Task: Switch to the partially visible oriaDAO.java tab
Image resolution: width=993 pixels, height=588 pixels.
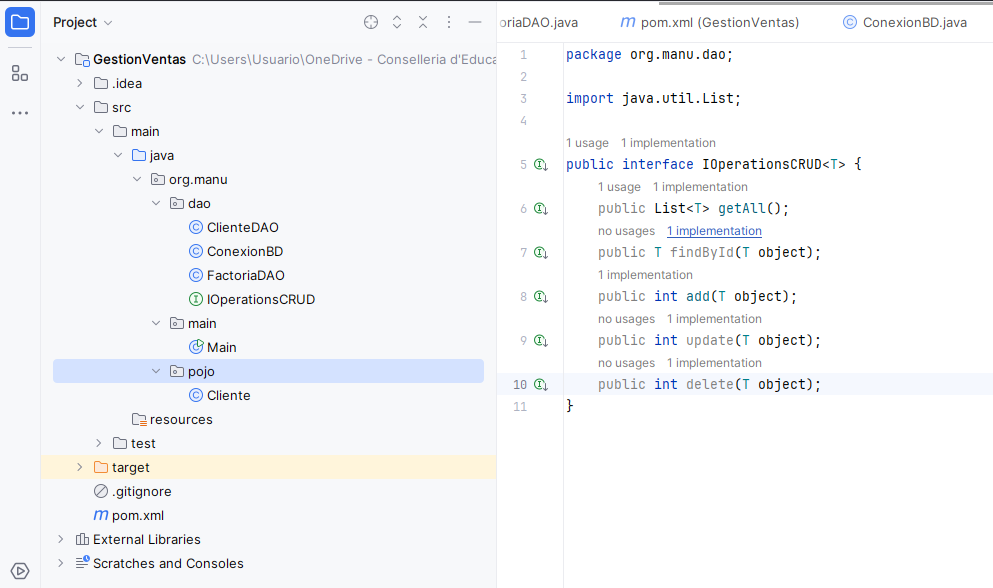Action: coord(538,23)
